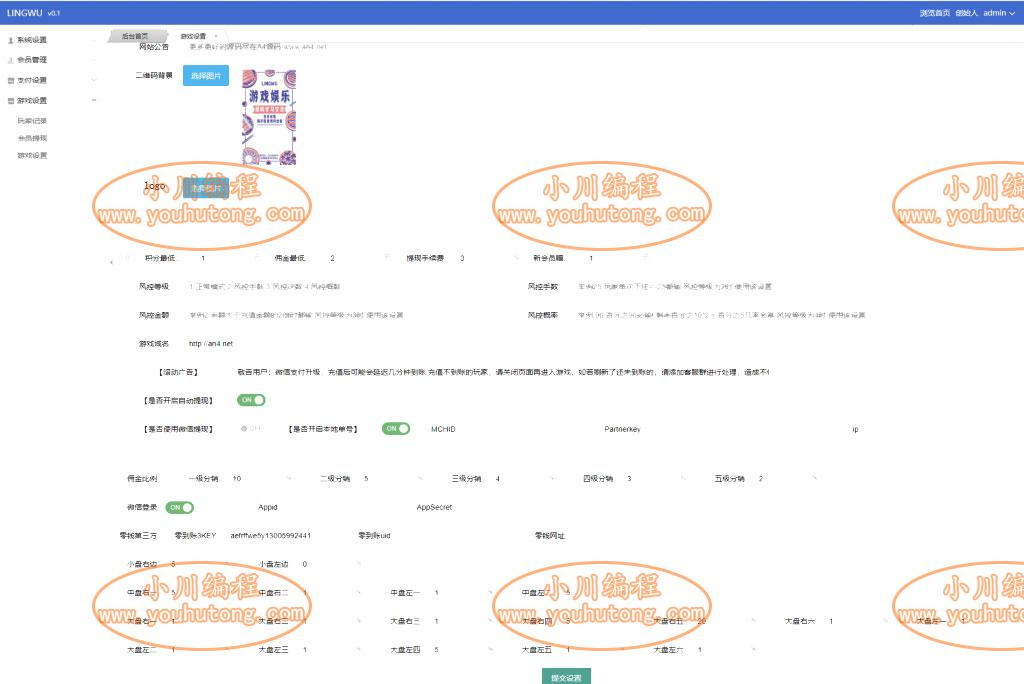1024x684 pixels.
Task: Click the 选择图片 button for 二维码背景
Action: pyautogui.click(x=206, y=76)
